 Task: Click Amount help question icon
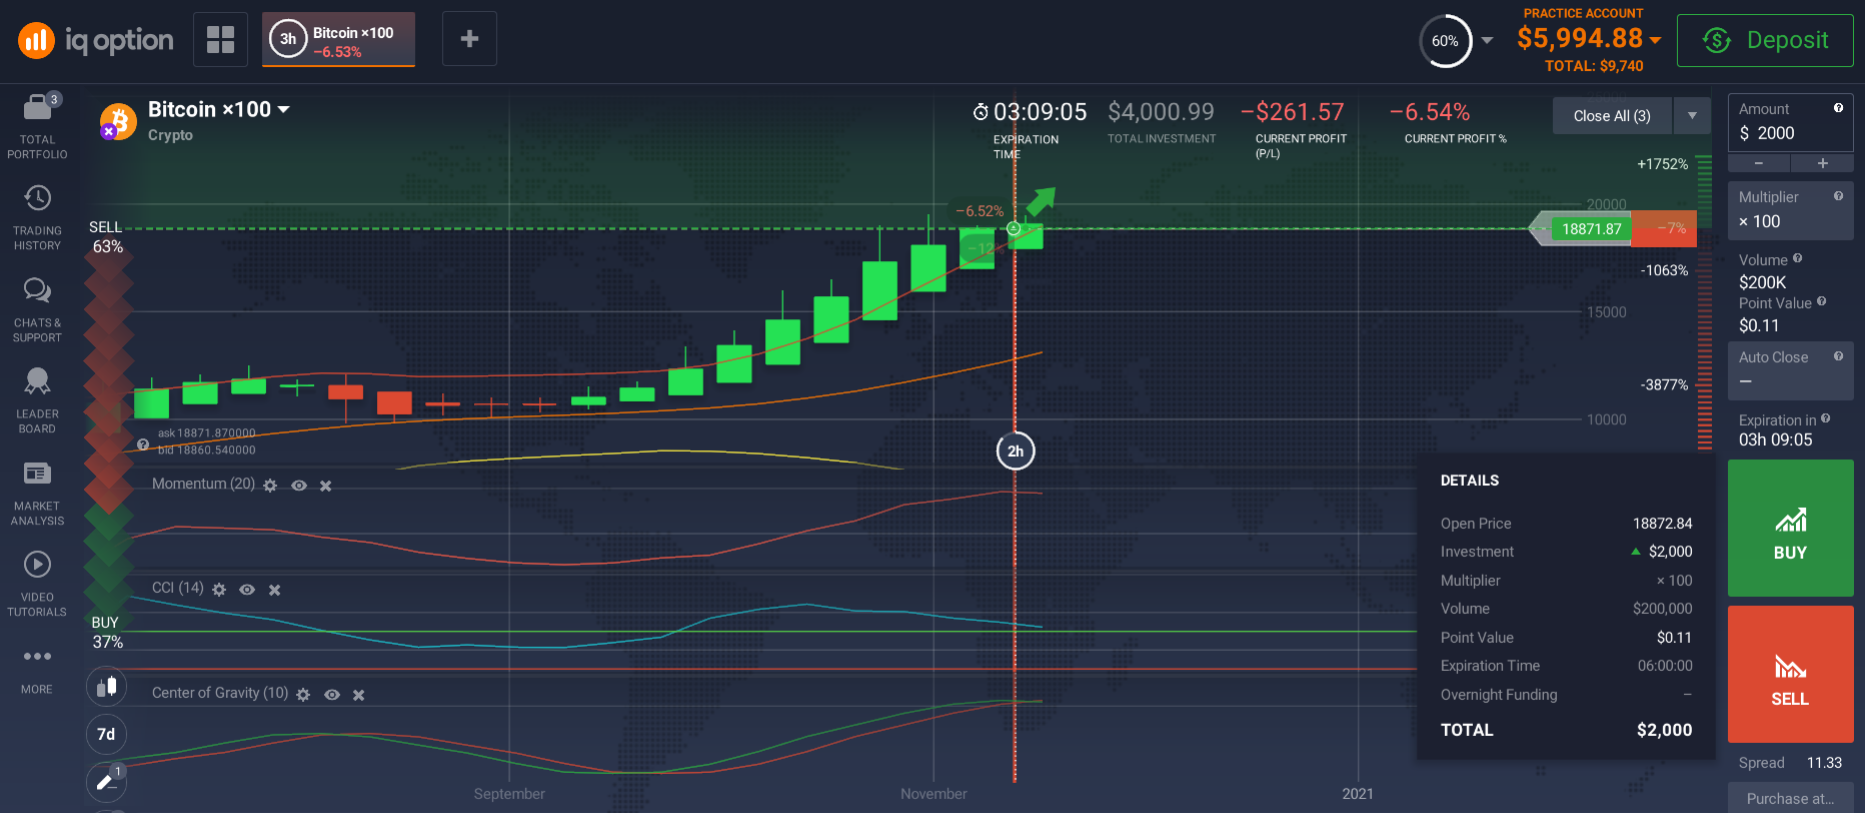click(x=1838, y=108)
